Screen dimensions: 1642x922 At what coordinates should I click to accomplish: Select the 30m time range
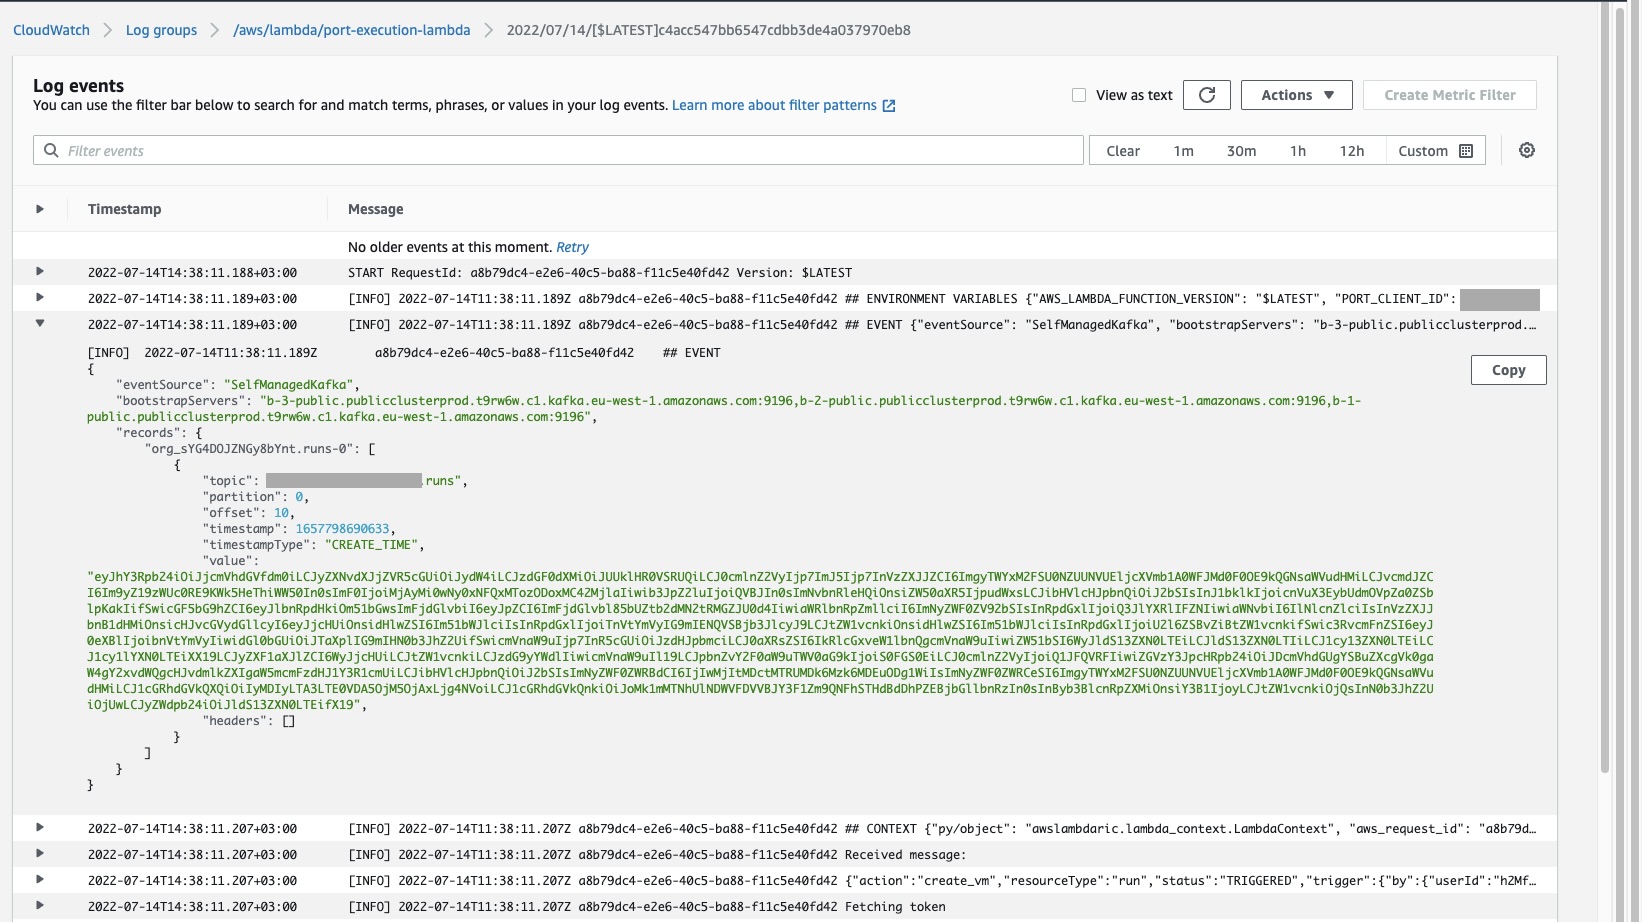tap(1242, 151)
